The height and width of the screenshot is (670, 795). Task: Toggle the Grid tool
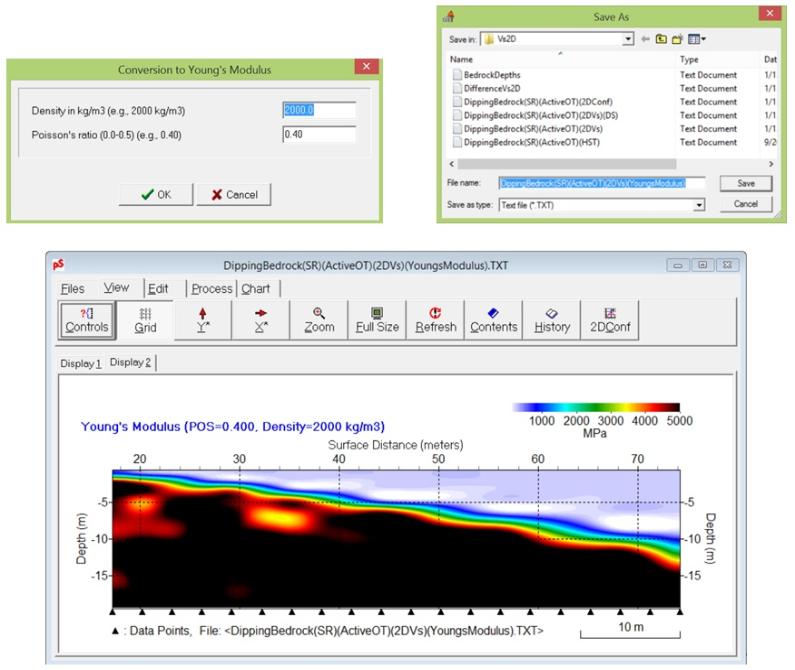coord(143,319)
